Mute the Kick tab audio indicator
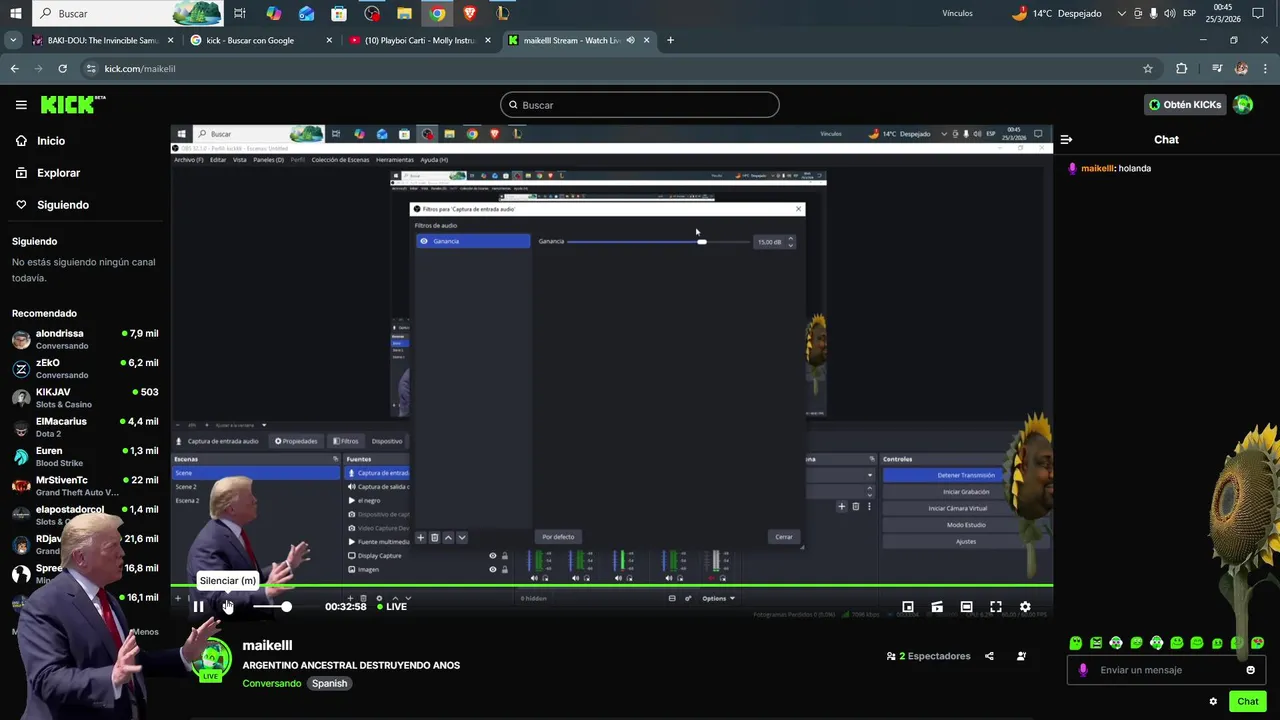This screenshot has height=720, width=1280. [x=630, y=41]
